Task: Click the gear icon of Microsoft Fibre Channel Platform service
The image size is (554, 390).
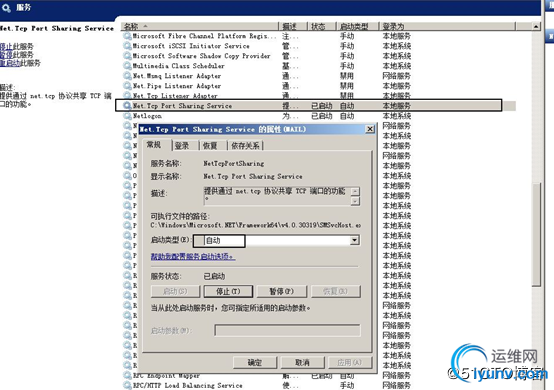Action: (127, 36)
